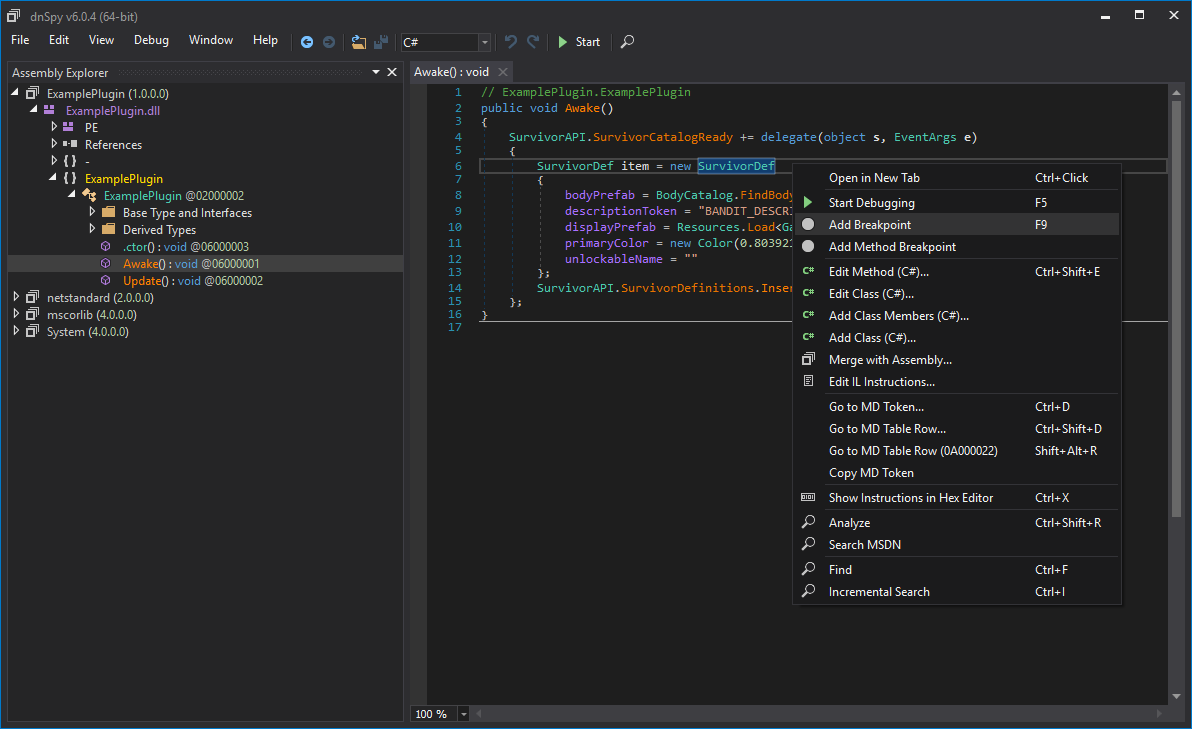Open the Help menu
Viewport: 1192px width, 729px height.
point(265,40)
